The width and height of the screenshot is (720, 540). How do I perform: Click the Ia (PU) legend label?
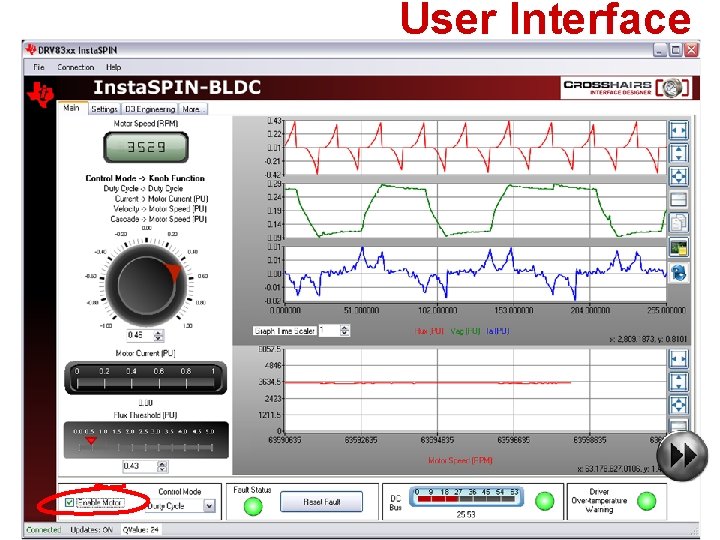coord(497,331)
